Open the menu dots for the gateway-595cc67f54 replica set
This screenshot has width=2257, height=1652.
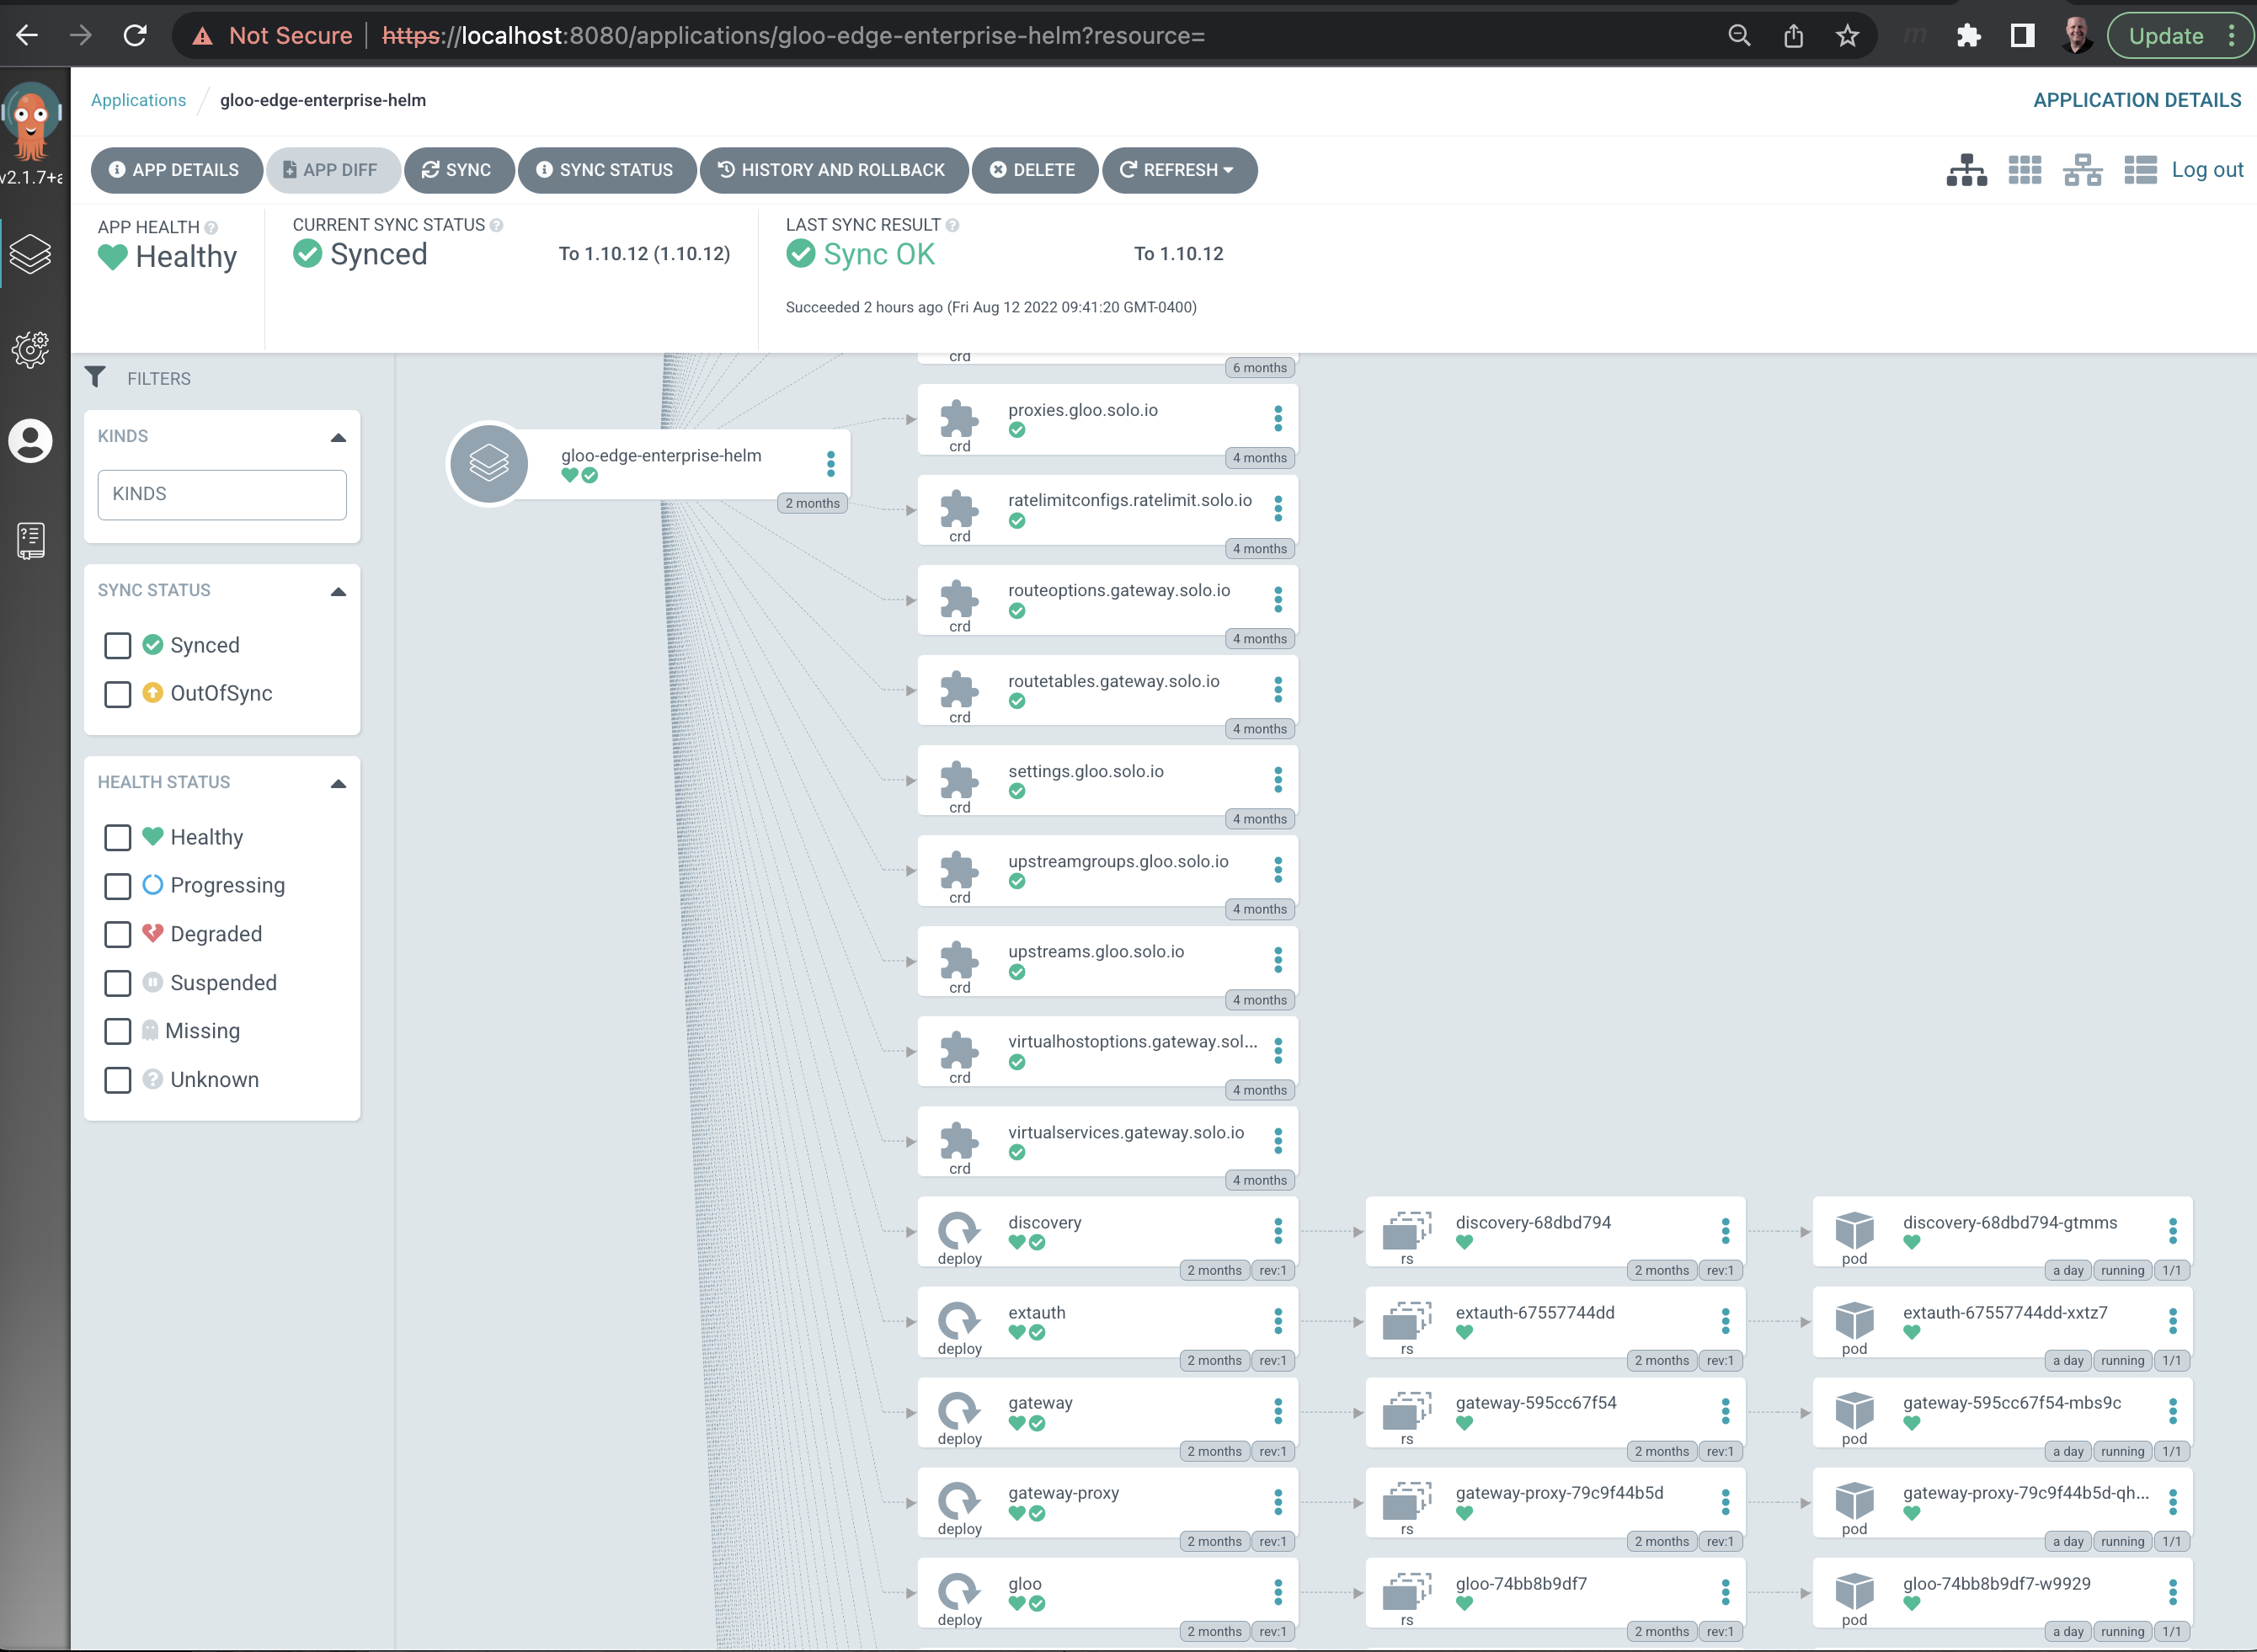click(1726, 1411)
